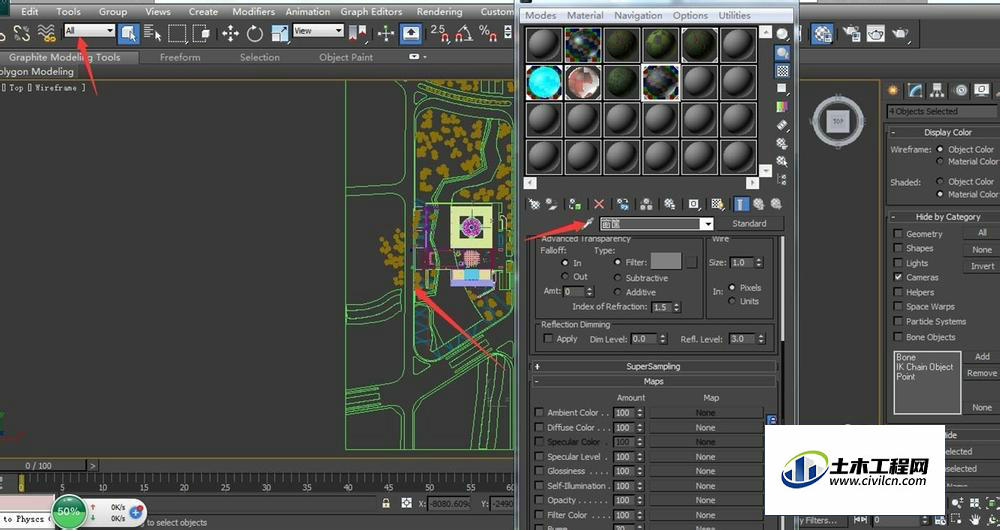
Task: Click the Make Material Copy icon
Action: pos(622,204)
